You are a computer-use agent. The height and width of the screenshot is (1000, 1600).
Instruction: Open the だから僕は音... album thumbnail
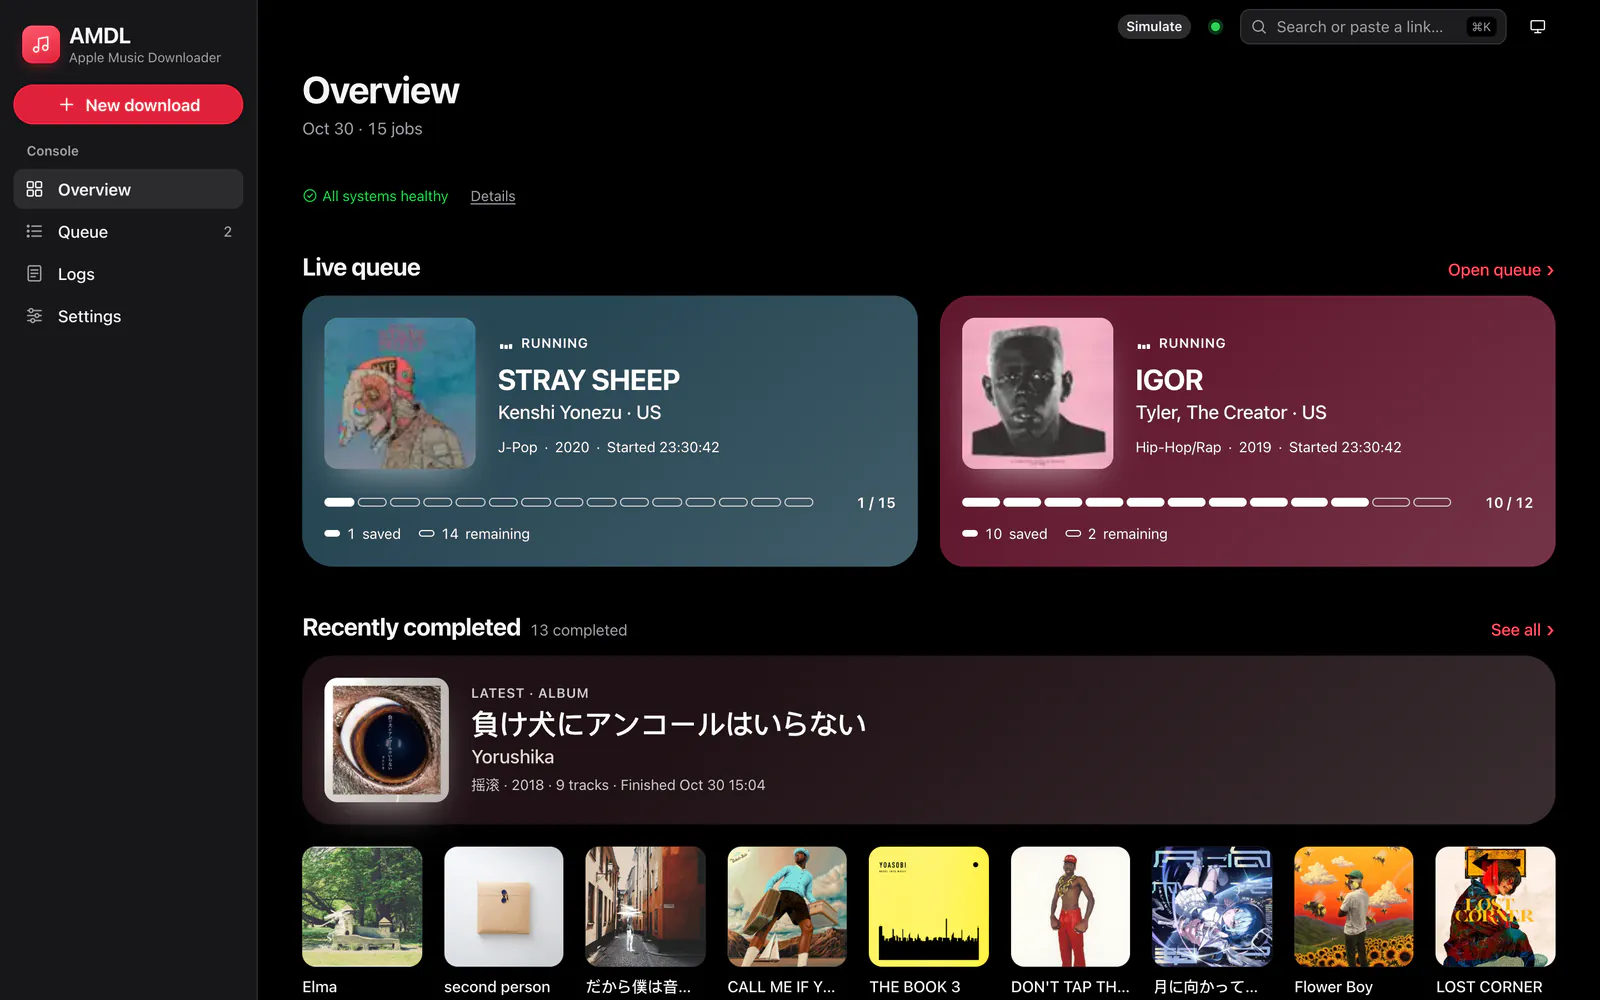click(x=645, y=907)
